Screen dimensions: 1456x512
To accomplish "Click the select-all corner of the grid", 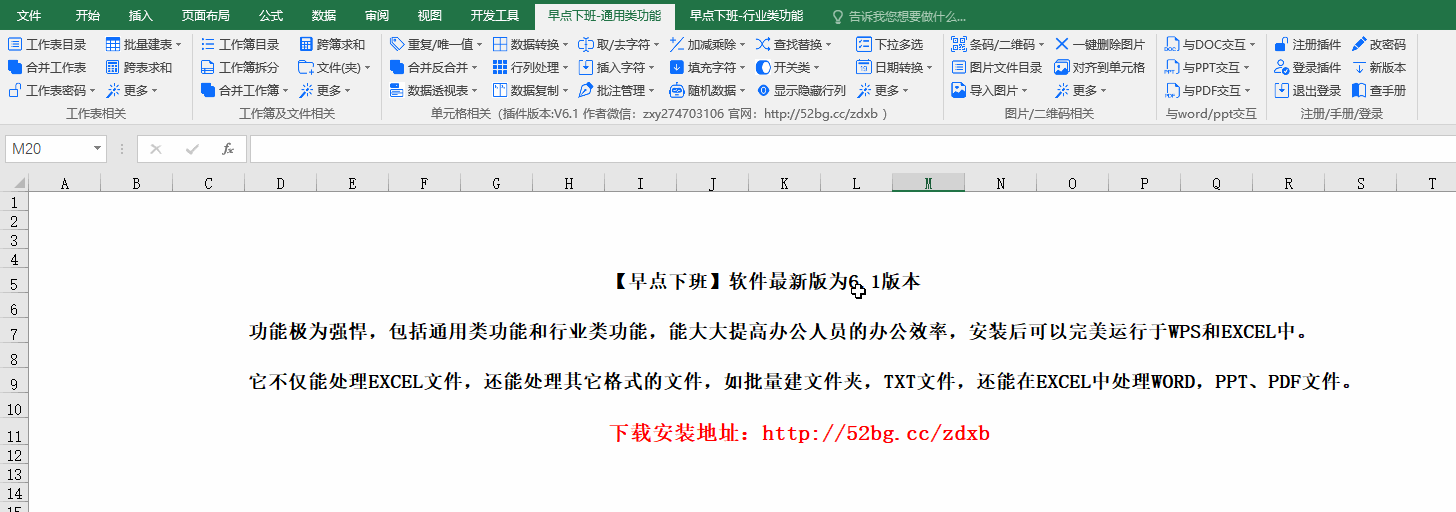I will pos(14,183).
